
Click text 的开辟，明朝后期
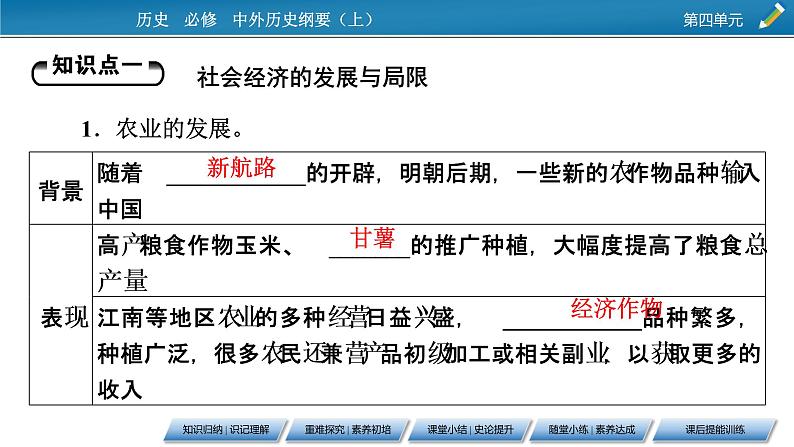coord(399,173)
